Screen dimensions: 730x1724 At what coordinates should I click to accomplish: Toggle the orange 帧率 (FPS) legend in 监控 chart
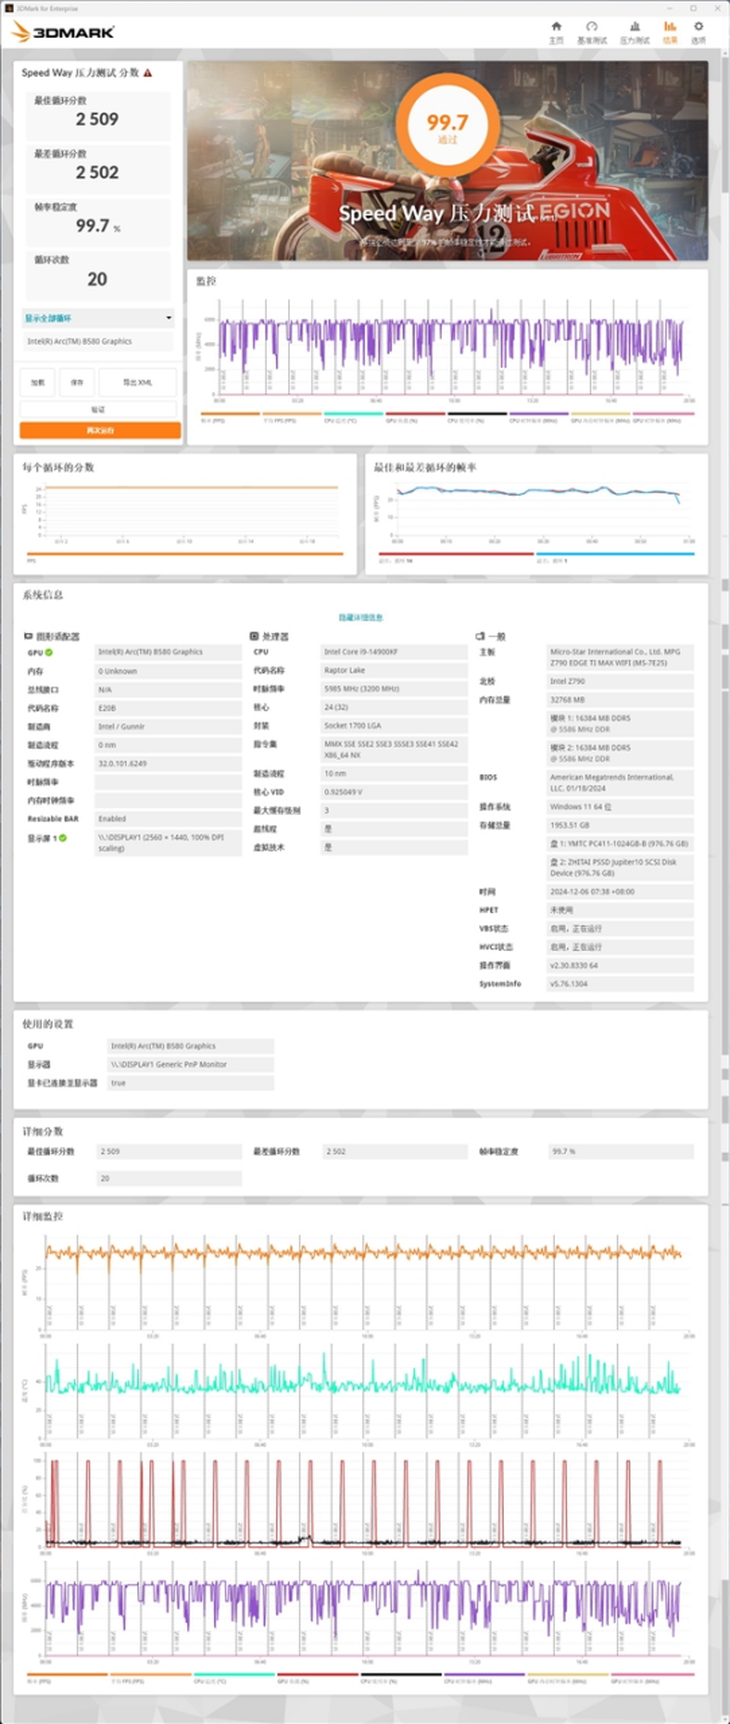pos(230,417)
